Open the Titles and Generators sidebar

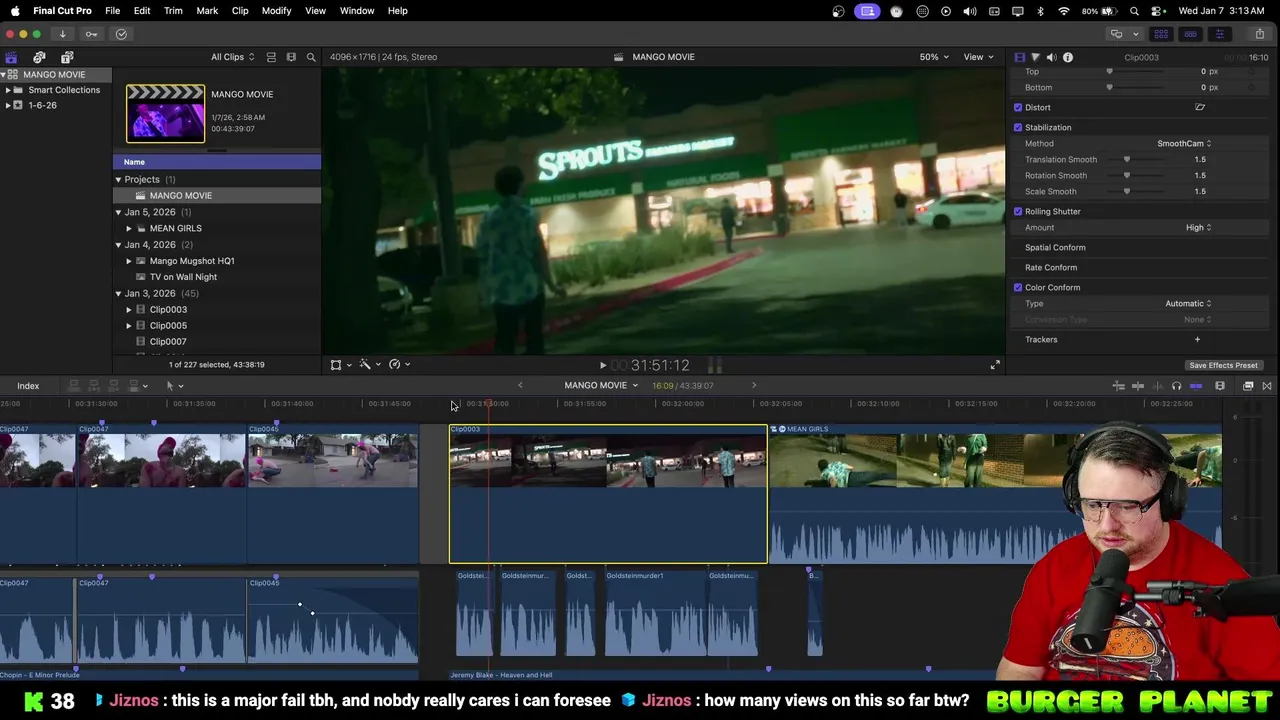[67, 57]
